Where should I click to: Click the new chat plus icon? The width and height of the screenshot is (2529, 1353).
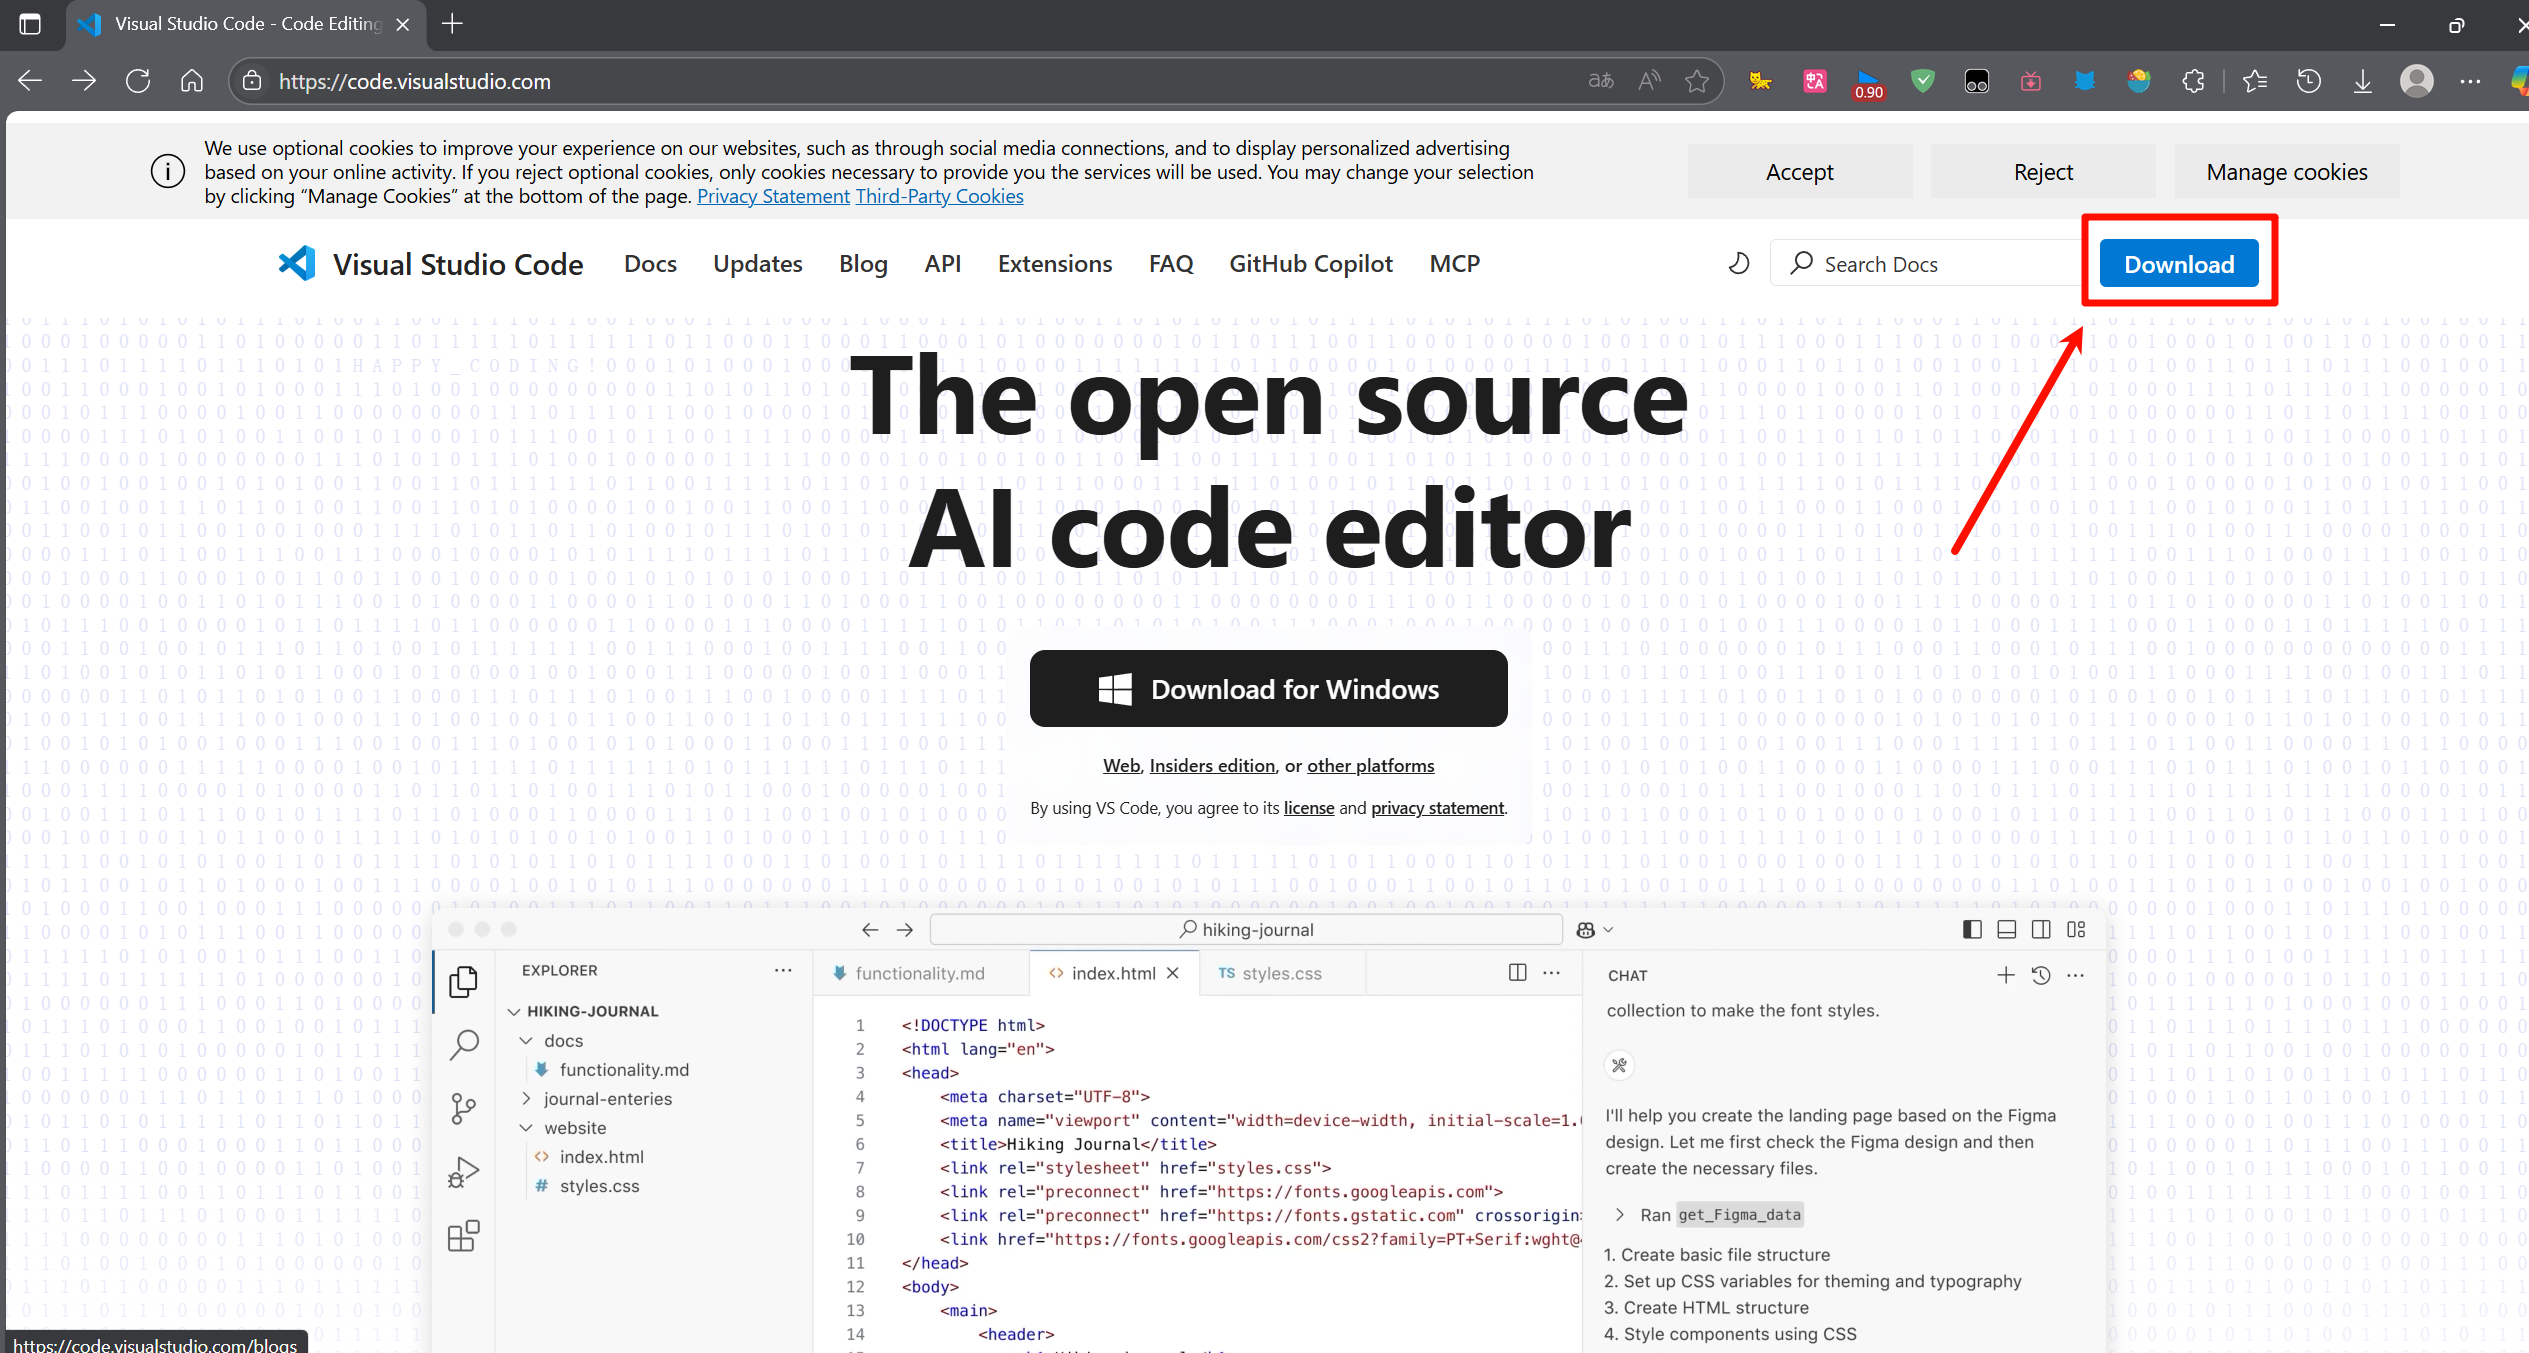pos(2006,975)
